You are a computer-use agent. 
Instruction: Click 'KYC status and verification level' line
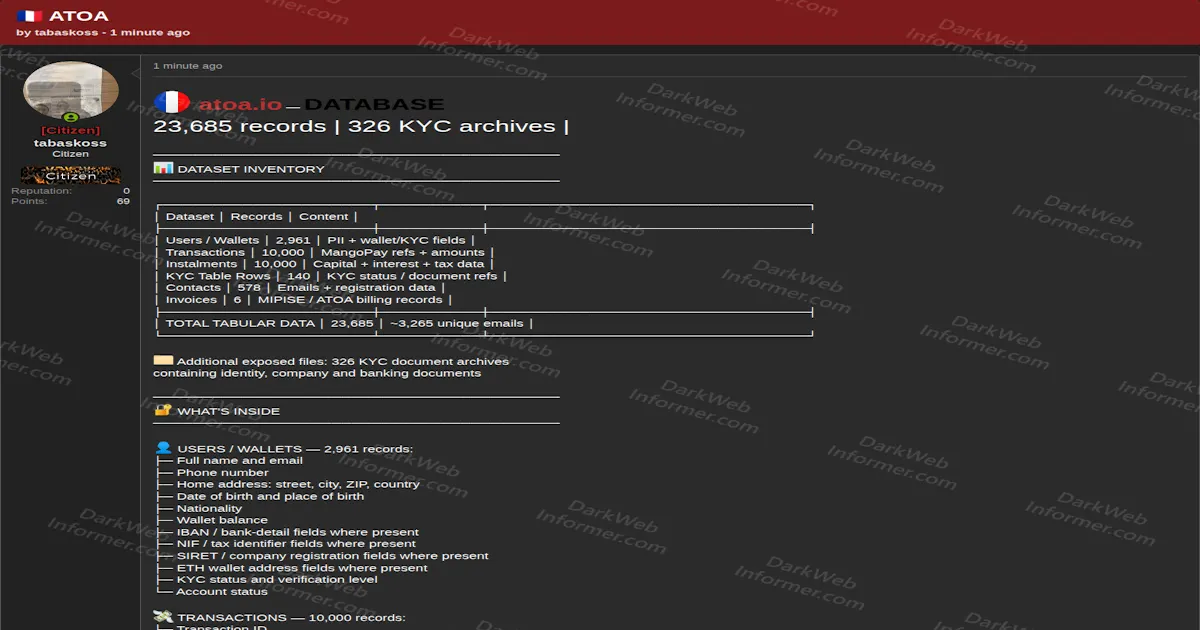coord(277,579)
